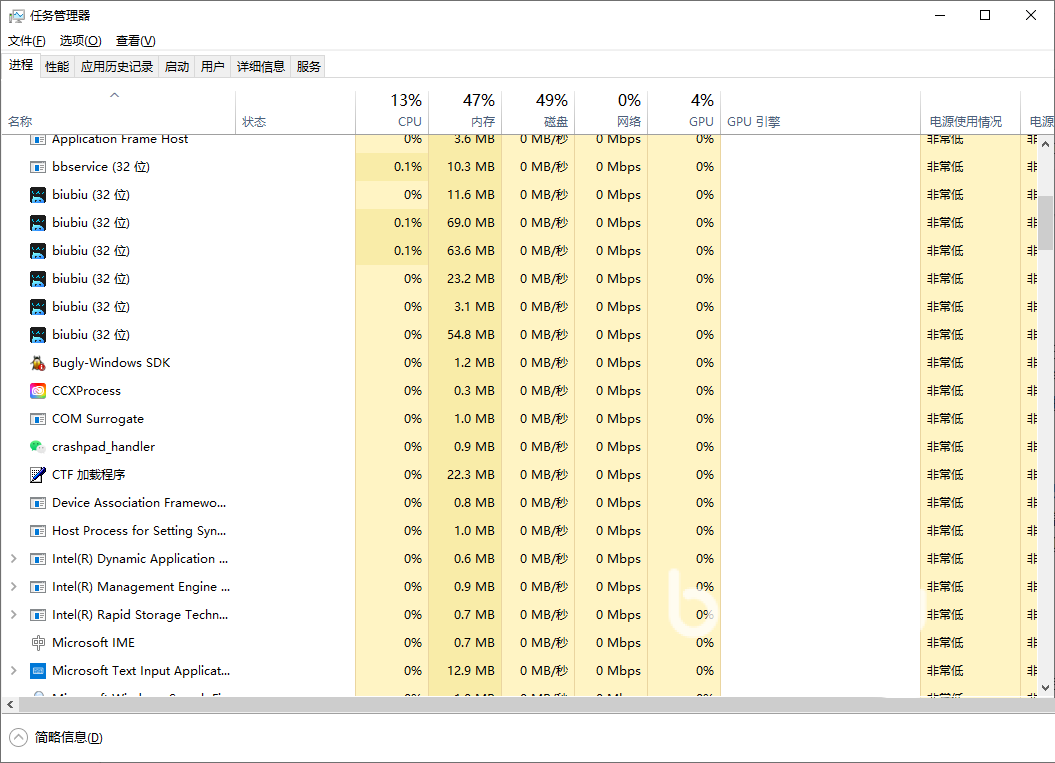The image size is (1055, 763).
Task: Open the 选项(O) menu
Action: click(x=81, y=41)
